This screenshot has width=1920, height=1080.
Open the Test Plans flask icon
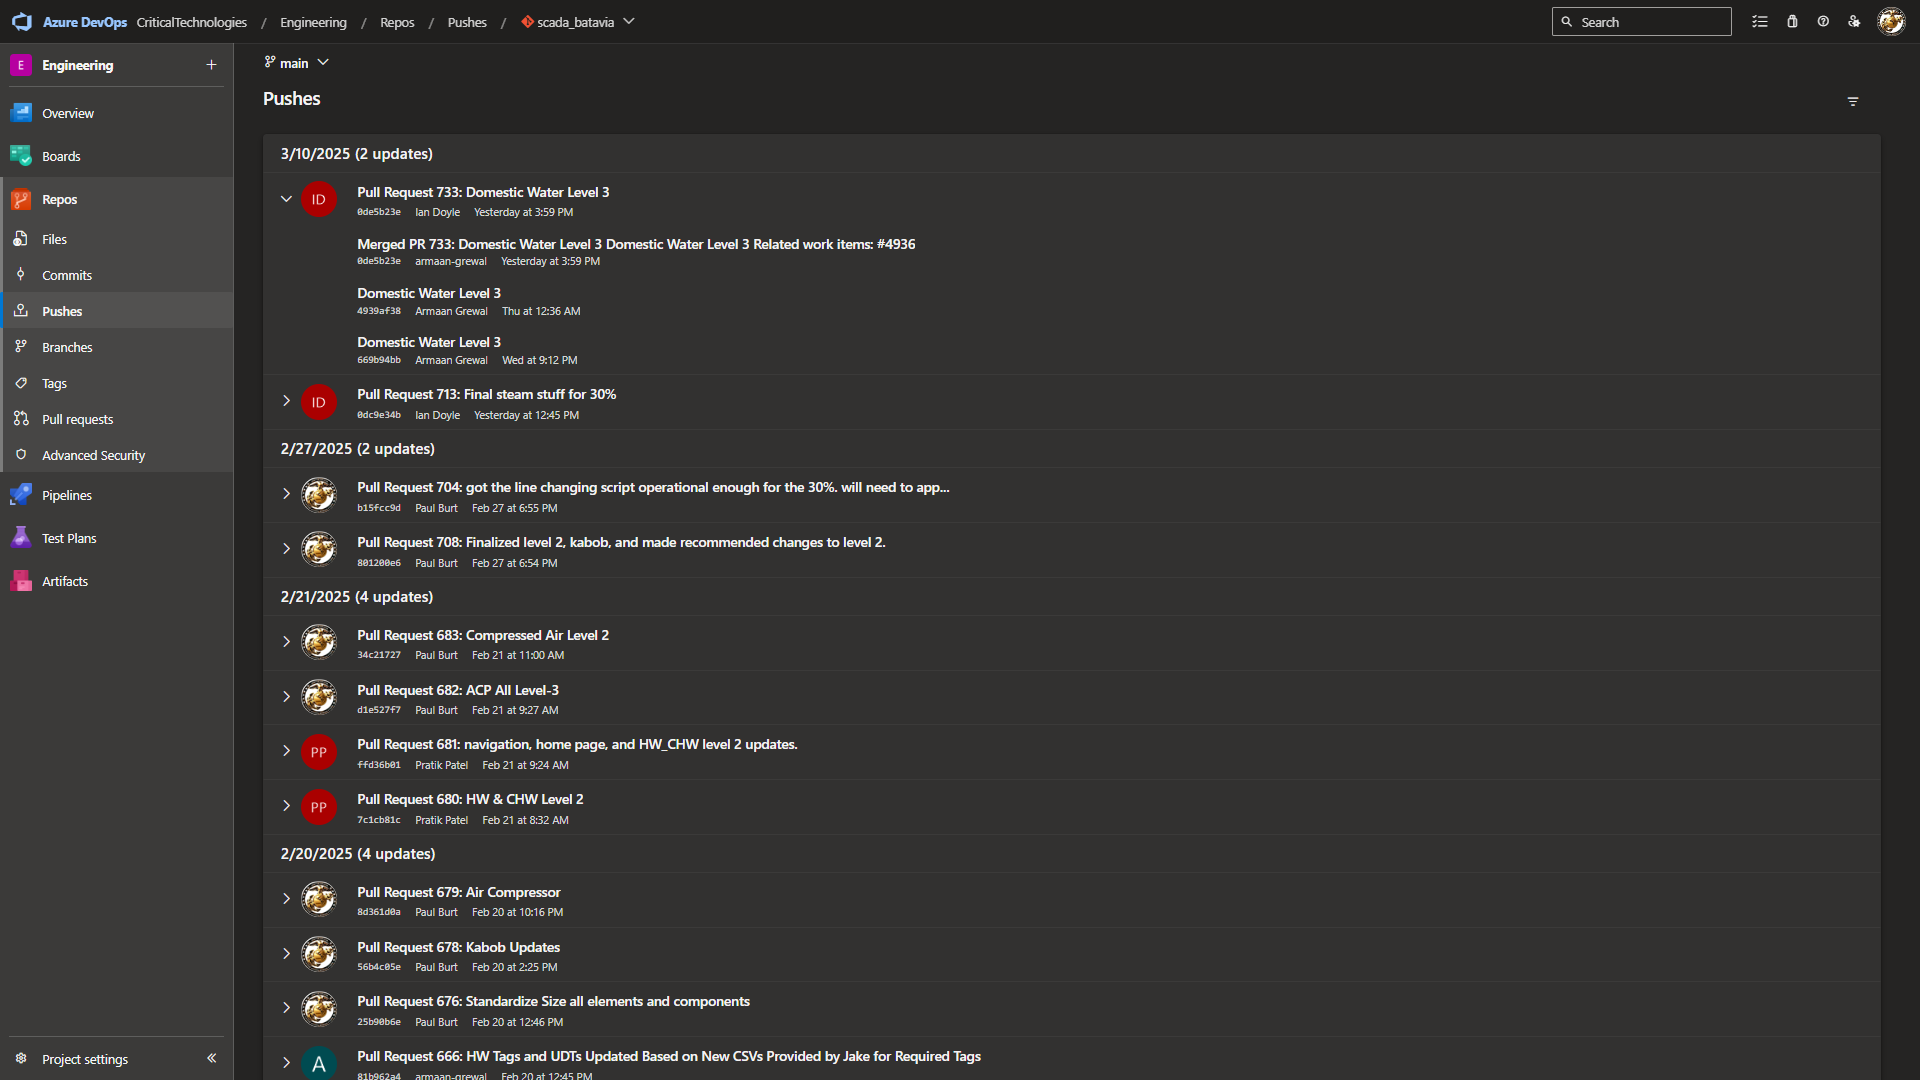pos(21,538)
